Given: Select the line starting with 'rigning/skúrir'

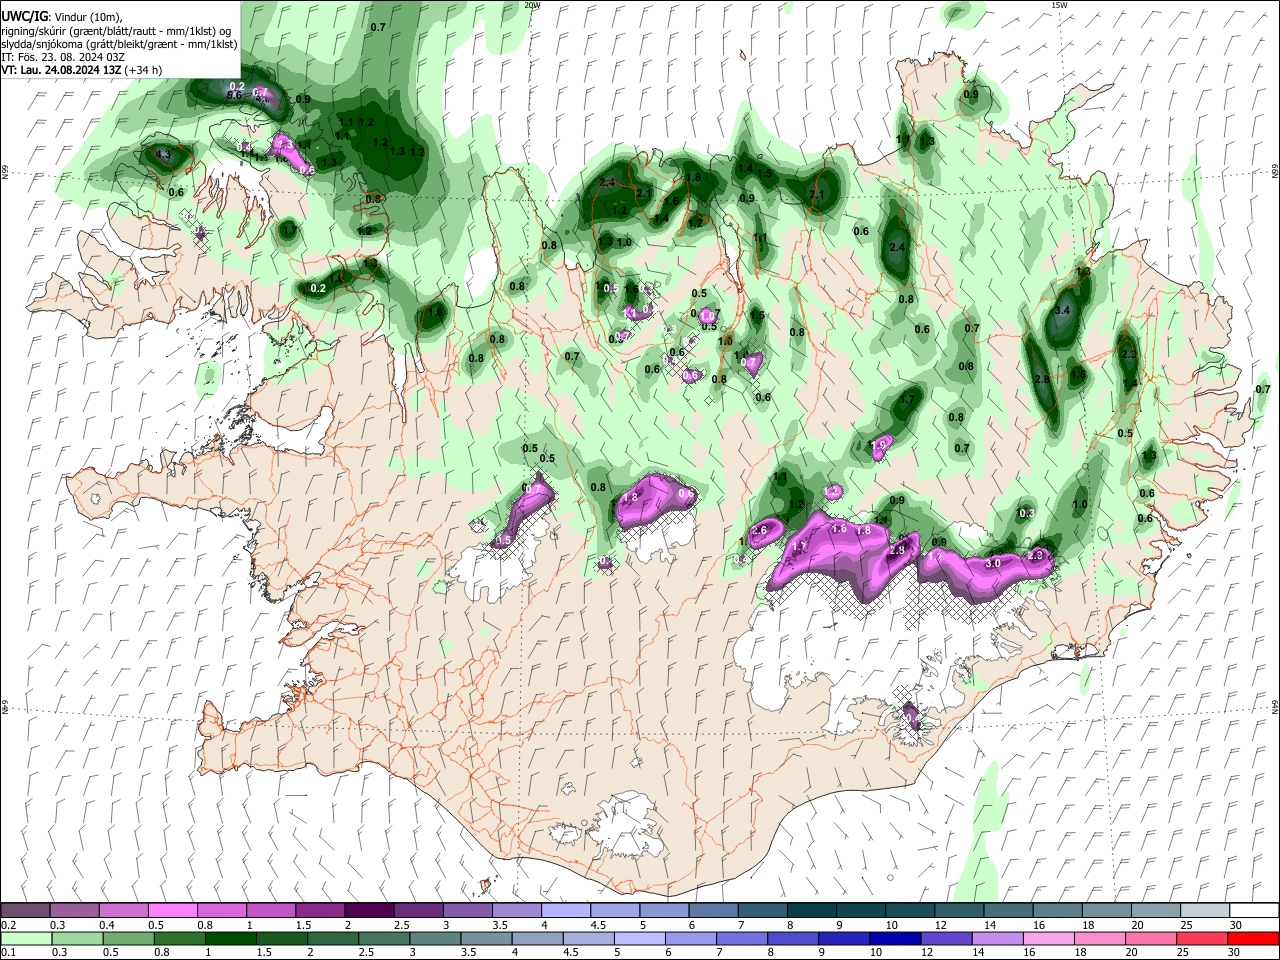Looking at the screenshot, I should pos(118,31).
